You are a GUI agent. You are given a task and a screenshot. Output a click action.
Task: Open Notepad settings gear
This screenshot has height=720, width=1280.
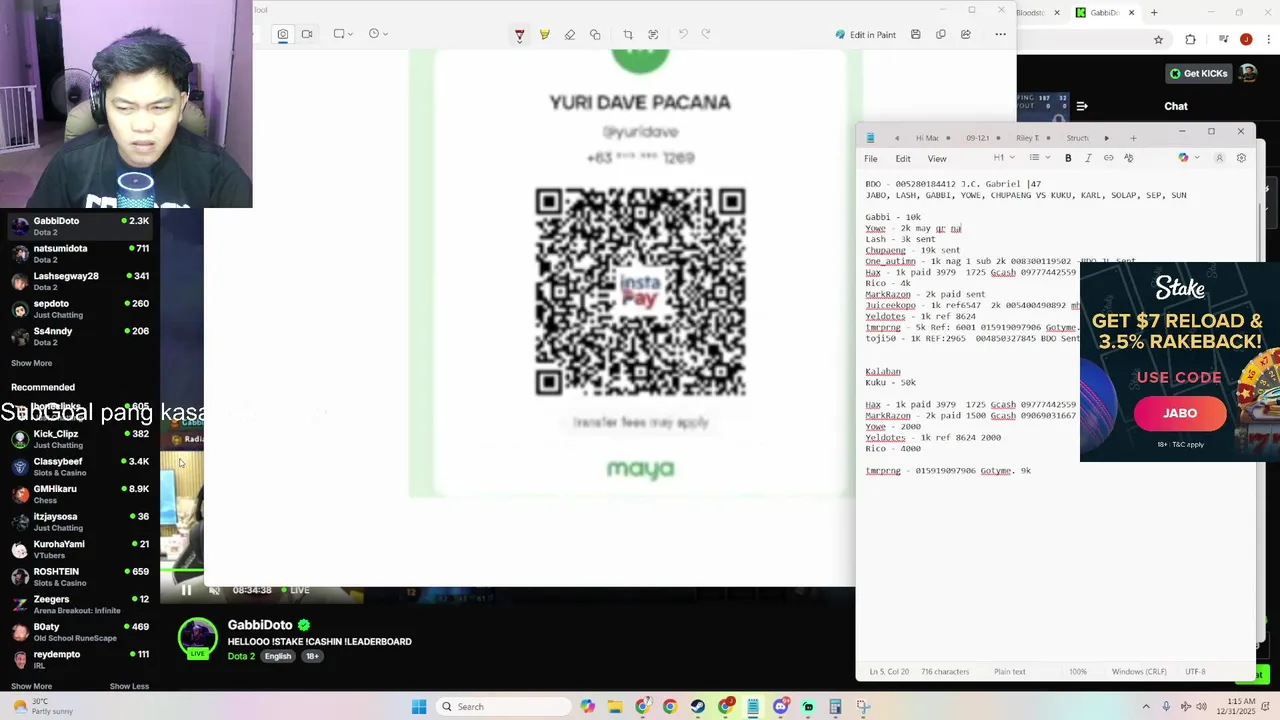pos(1241,158)
